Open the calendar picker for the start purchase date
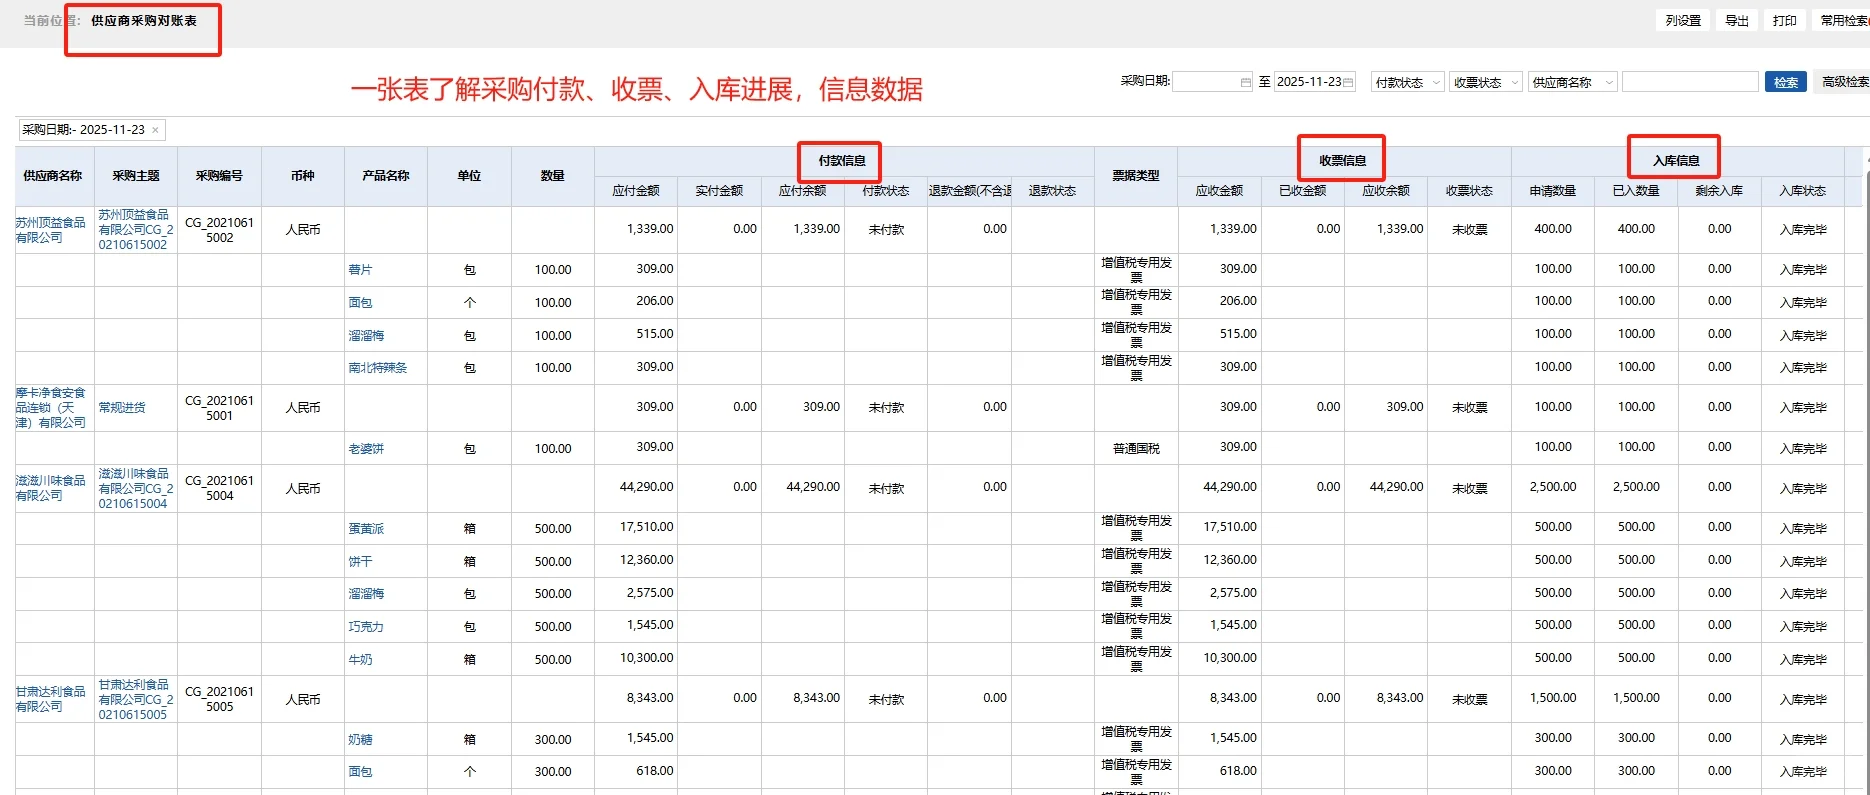 (1245, 82)
